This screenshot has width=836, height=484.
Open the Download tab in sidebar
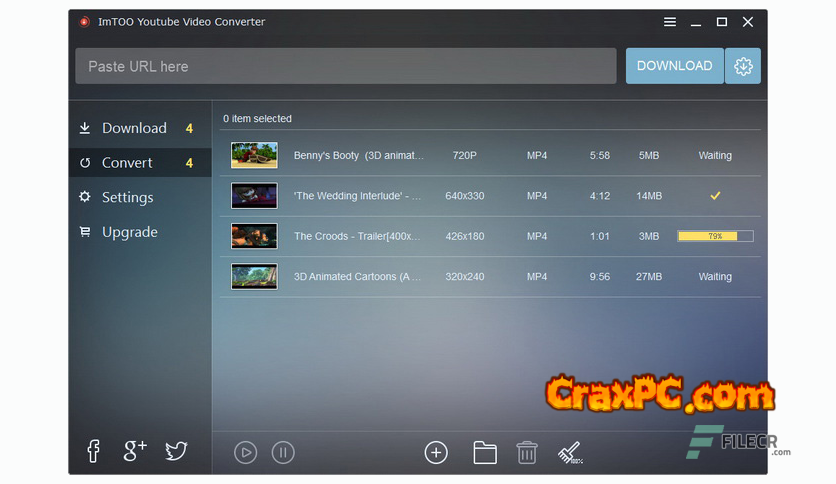coord(140,128)
